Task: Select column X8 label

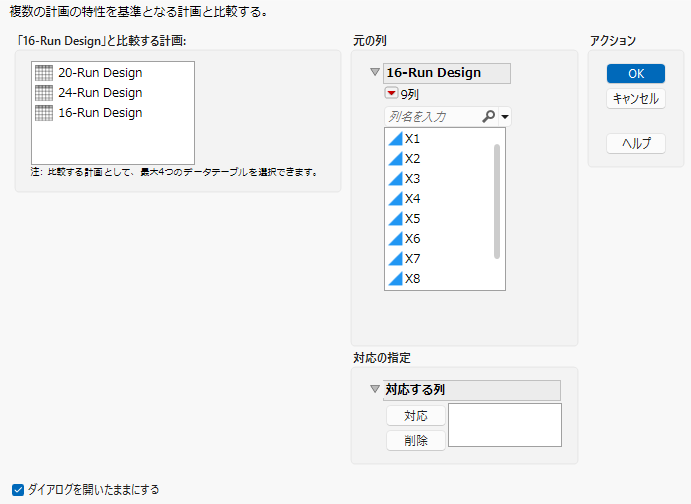Action: [x=412, y=279]
